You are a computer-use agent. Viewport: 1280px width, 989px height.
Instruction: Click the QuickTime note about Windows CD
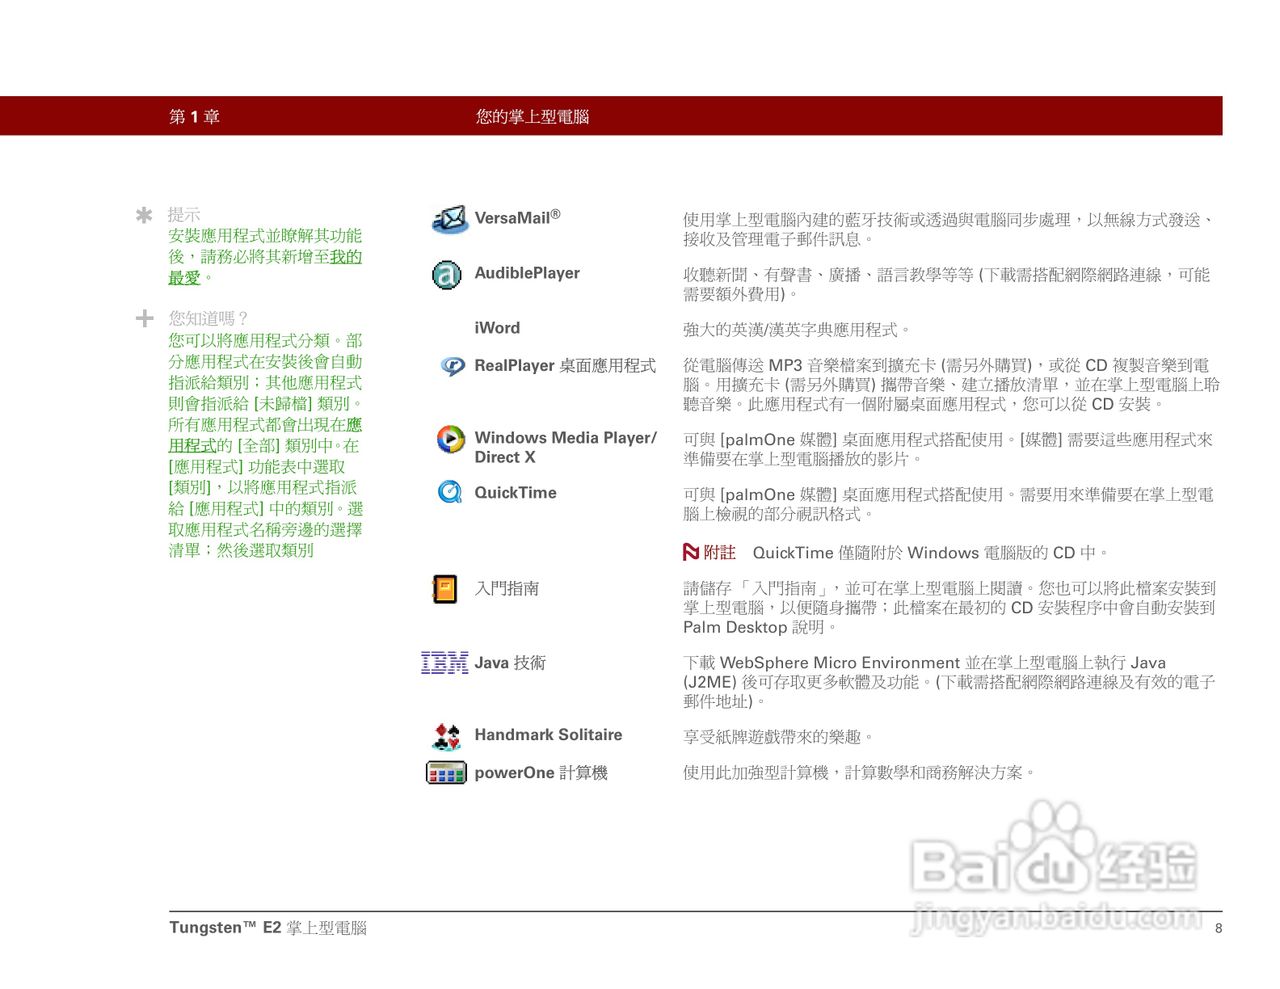(x=930, y=553)
